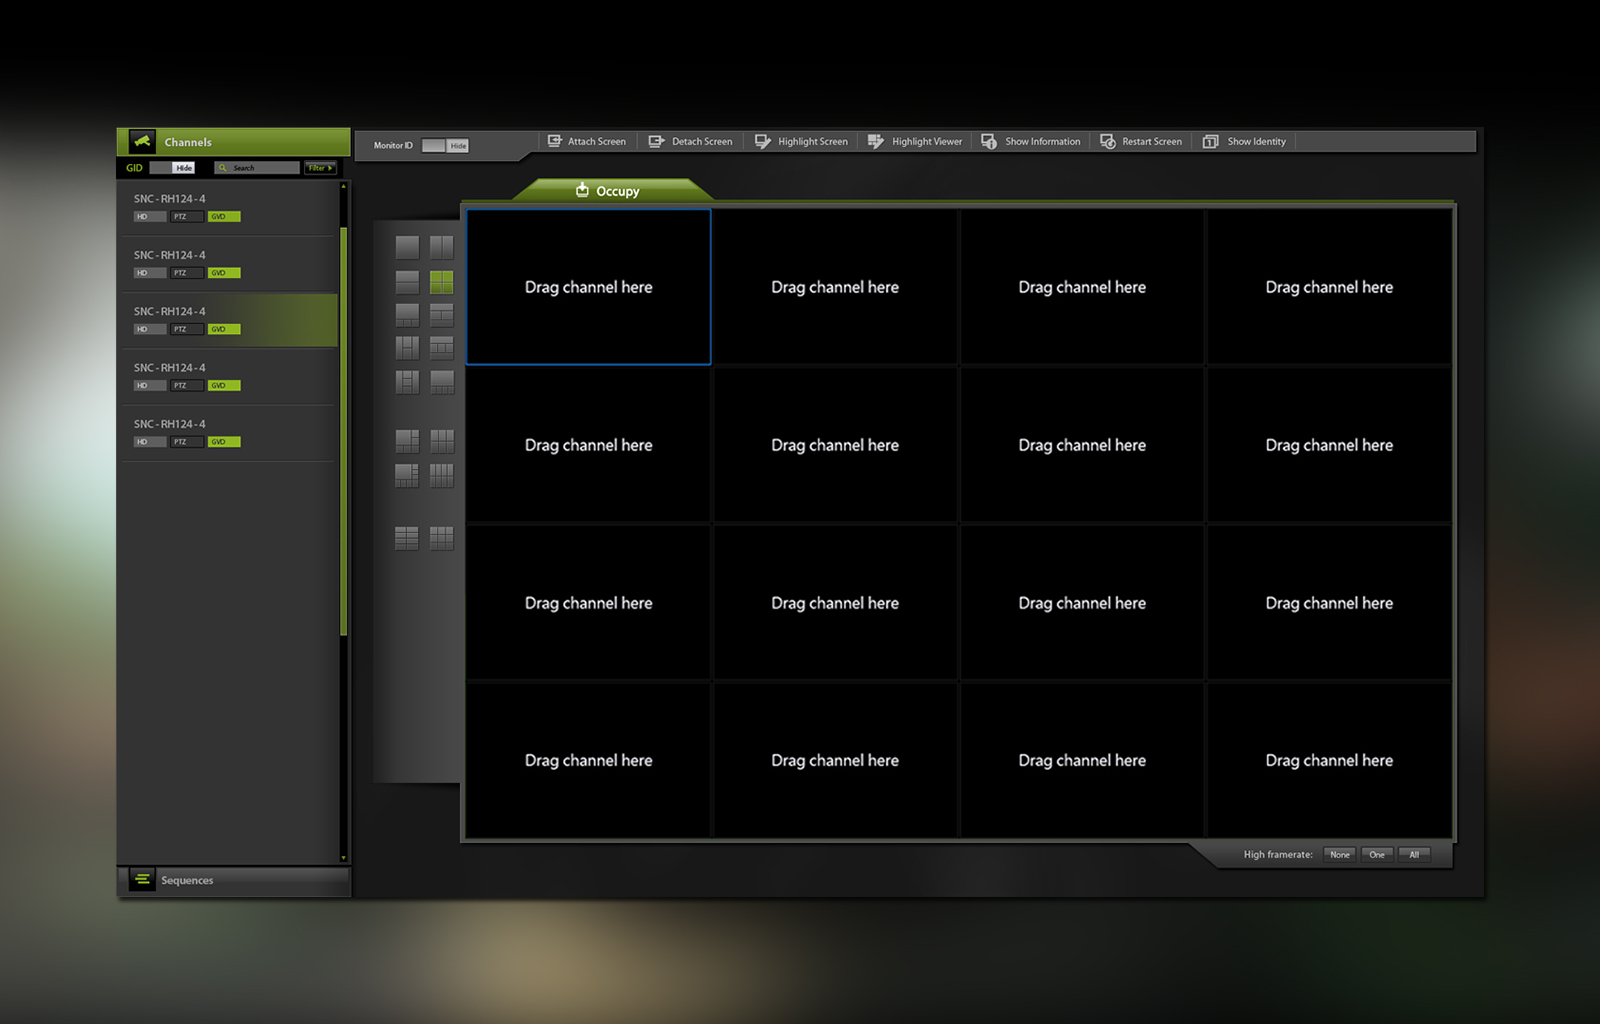
Task: Click the Attach Screen toolbar icon
Action: click(555, 142)
